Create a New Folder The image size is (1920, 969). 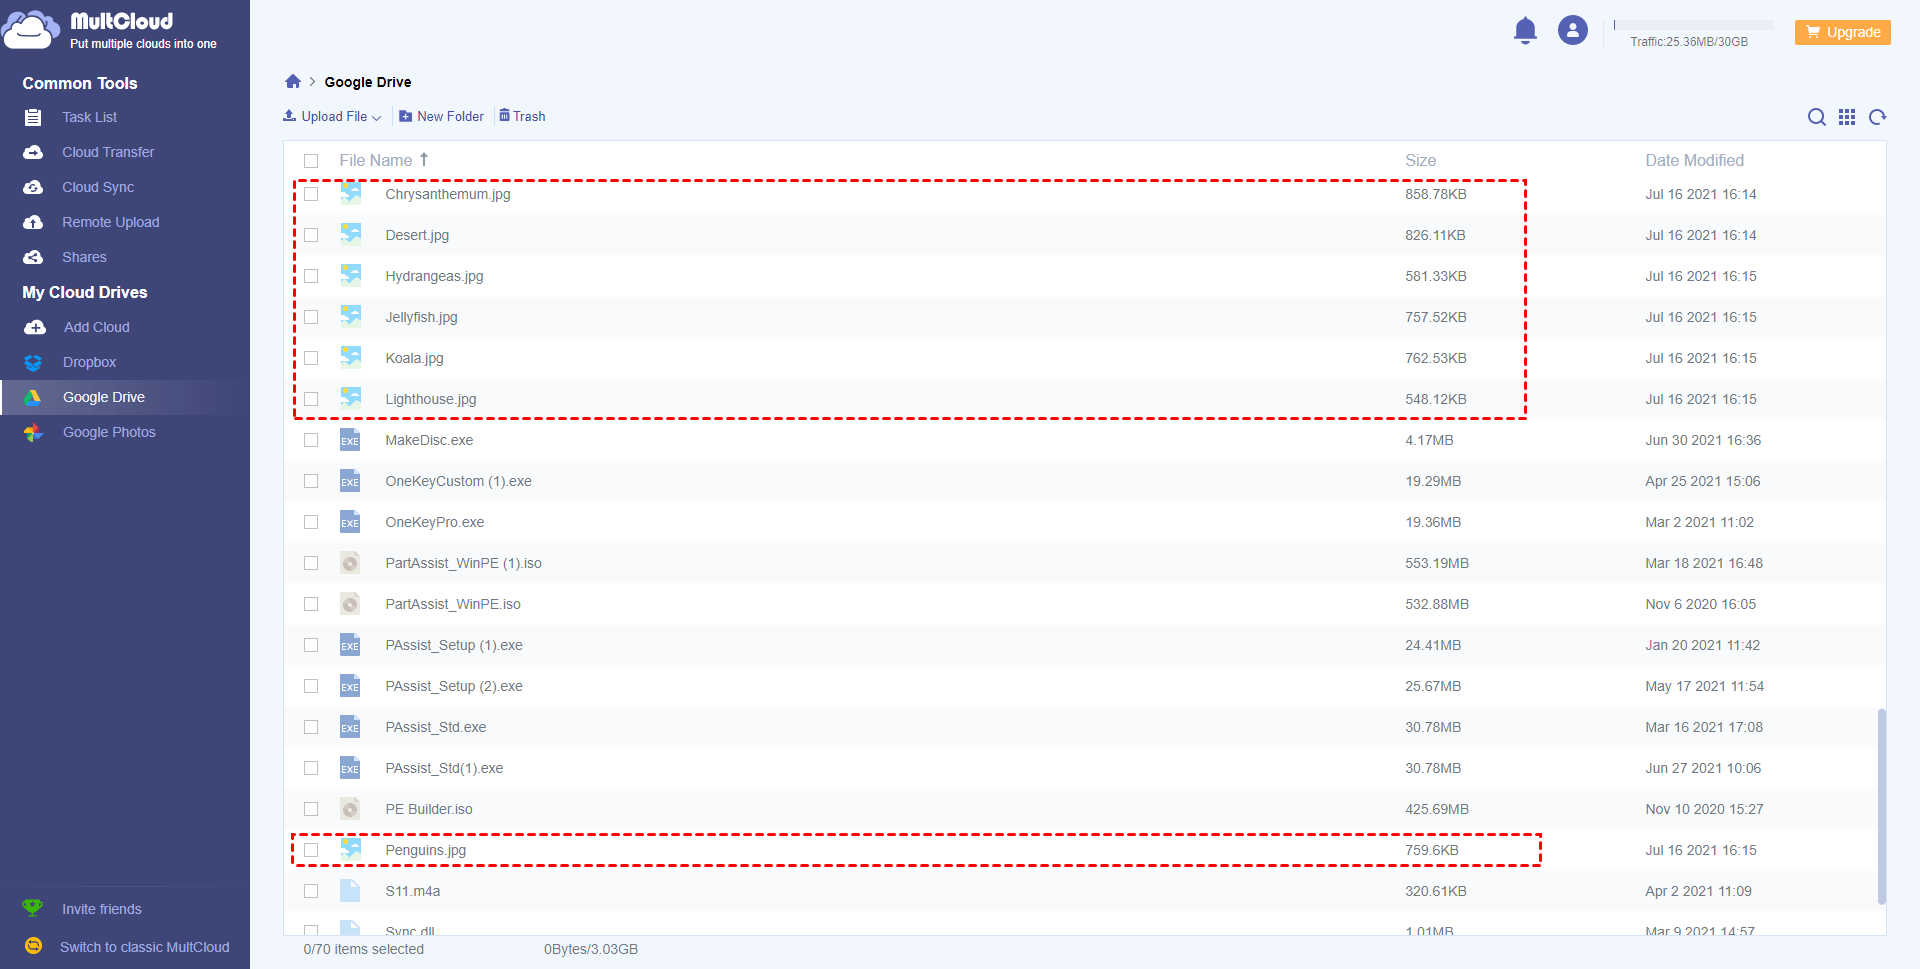click(441, 117)
